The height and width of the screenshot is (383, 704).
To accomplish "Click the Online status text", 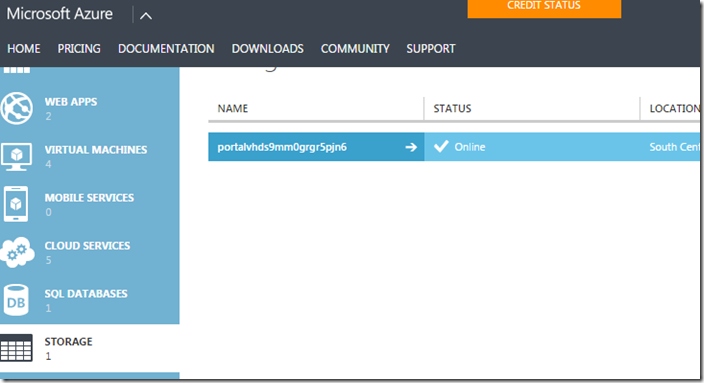I will click(x=470, y=147).
